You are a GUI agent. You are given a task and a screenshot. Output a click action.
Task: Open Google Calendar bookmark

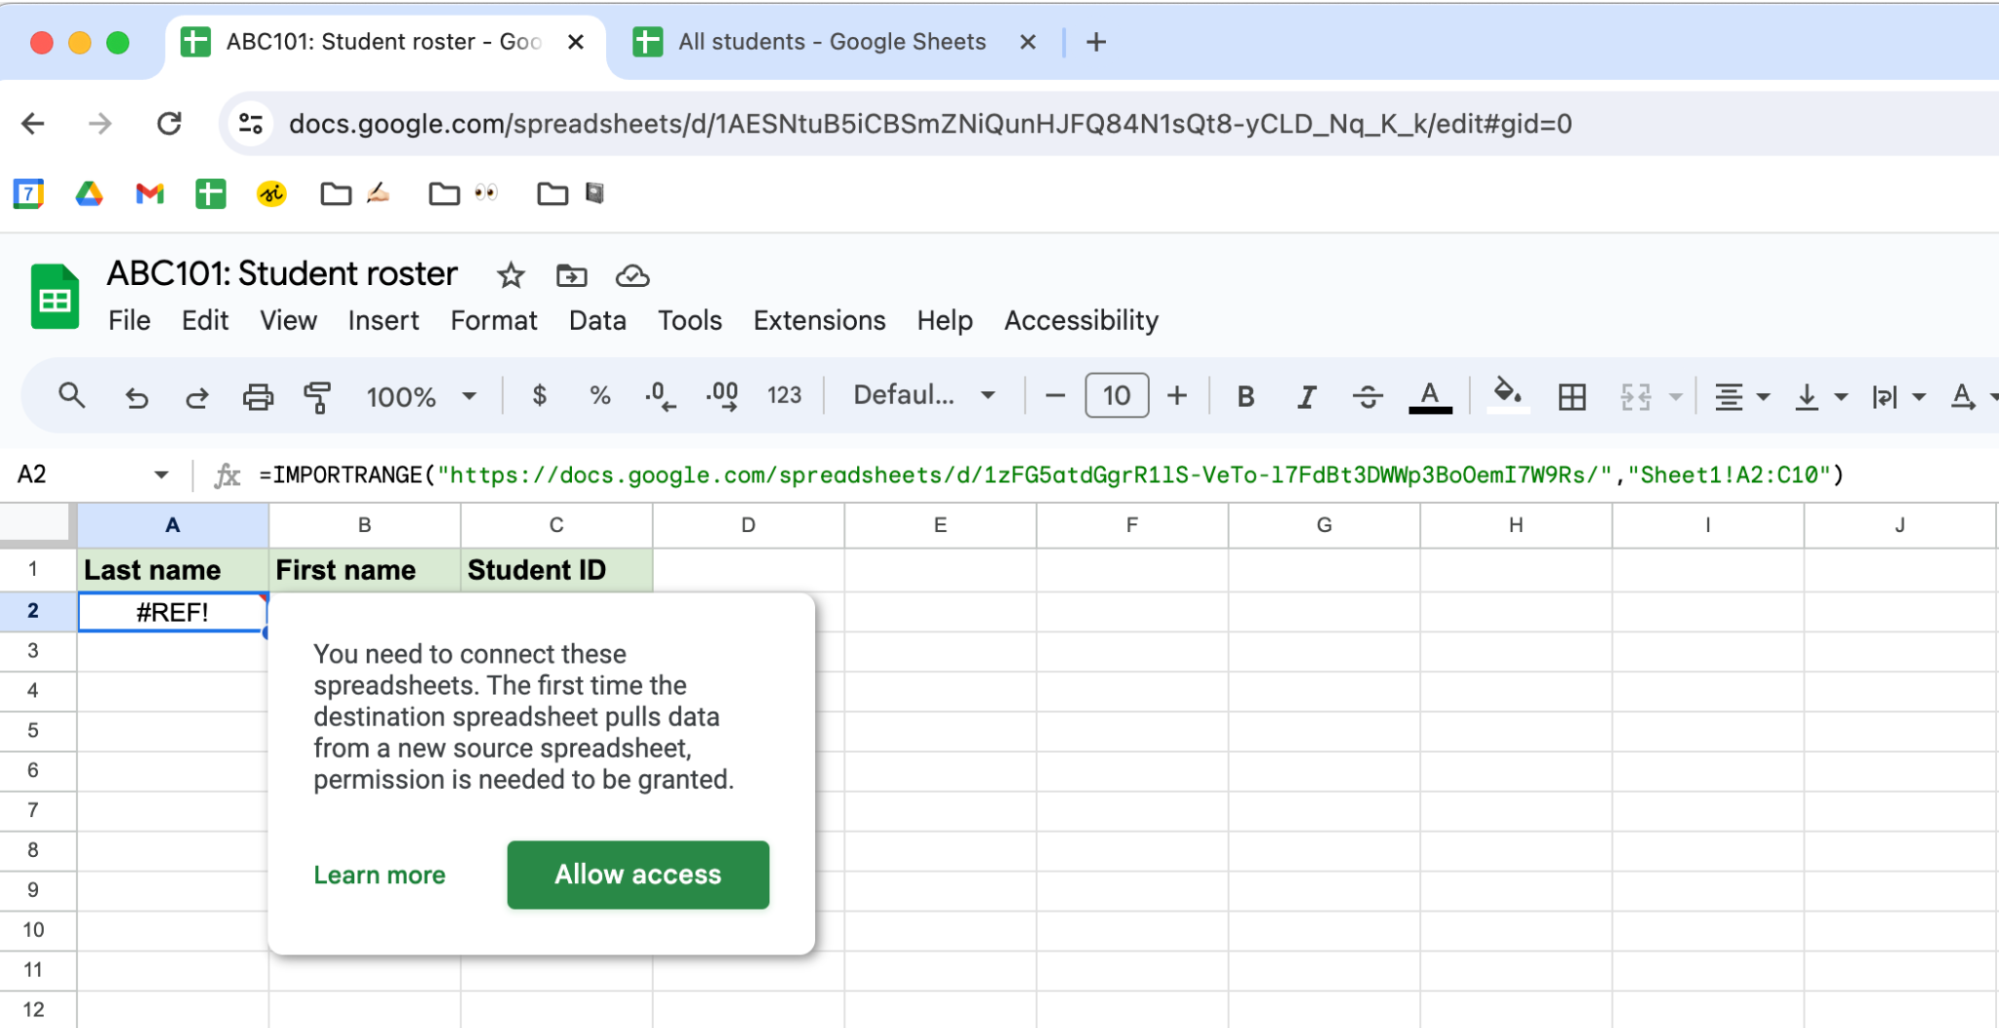[x=28, y=193]
